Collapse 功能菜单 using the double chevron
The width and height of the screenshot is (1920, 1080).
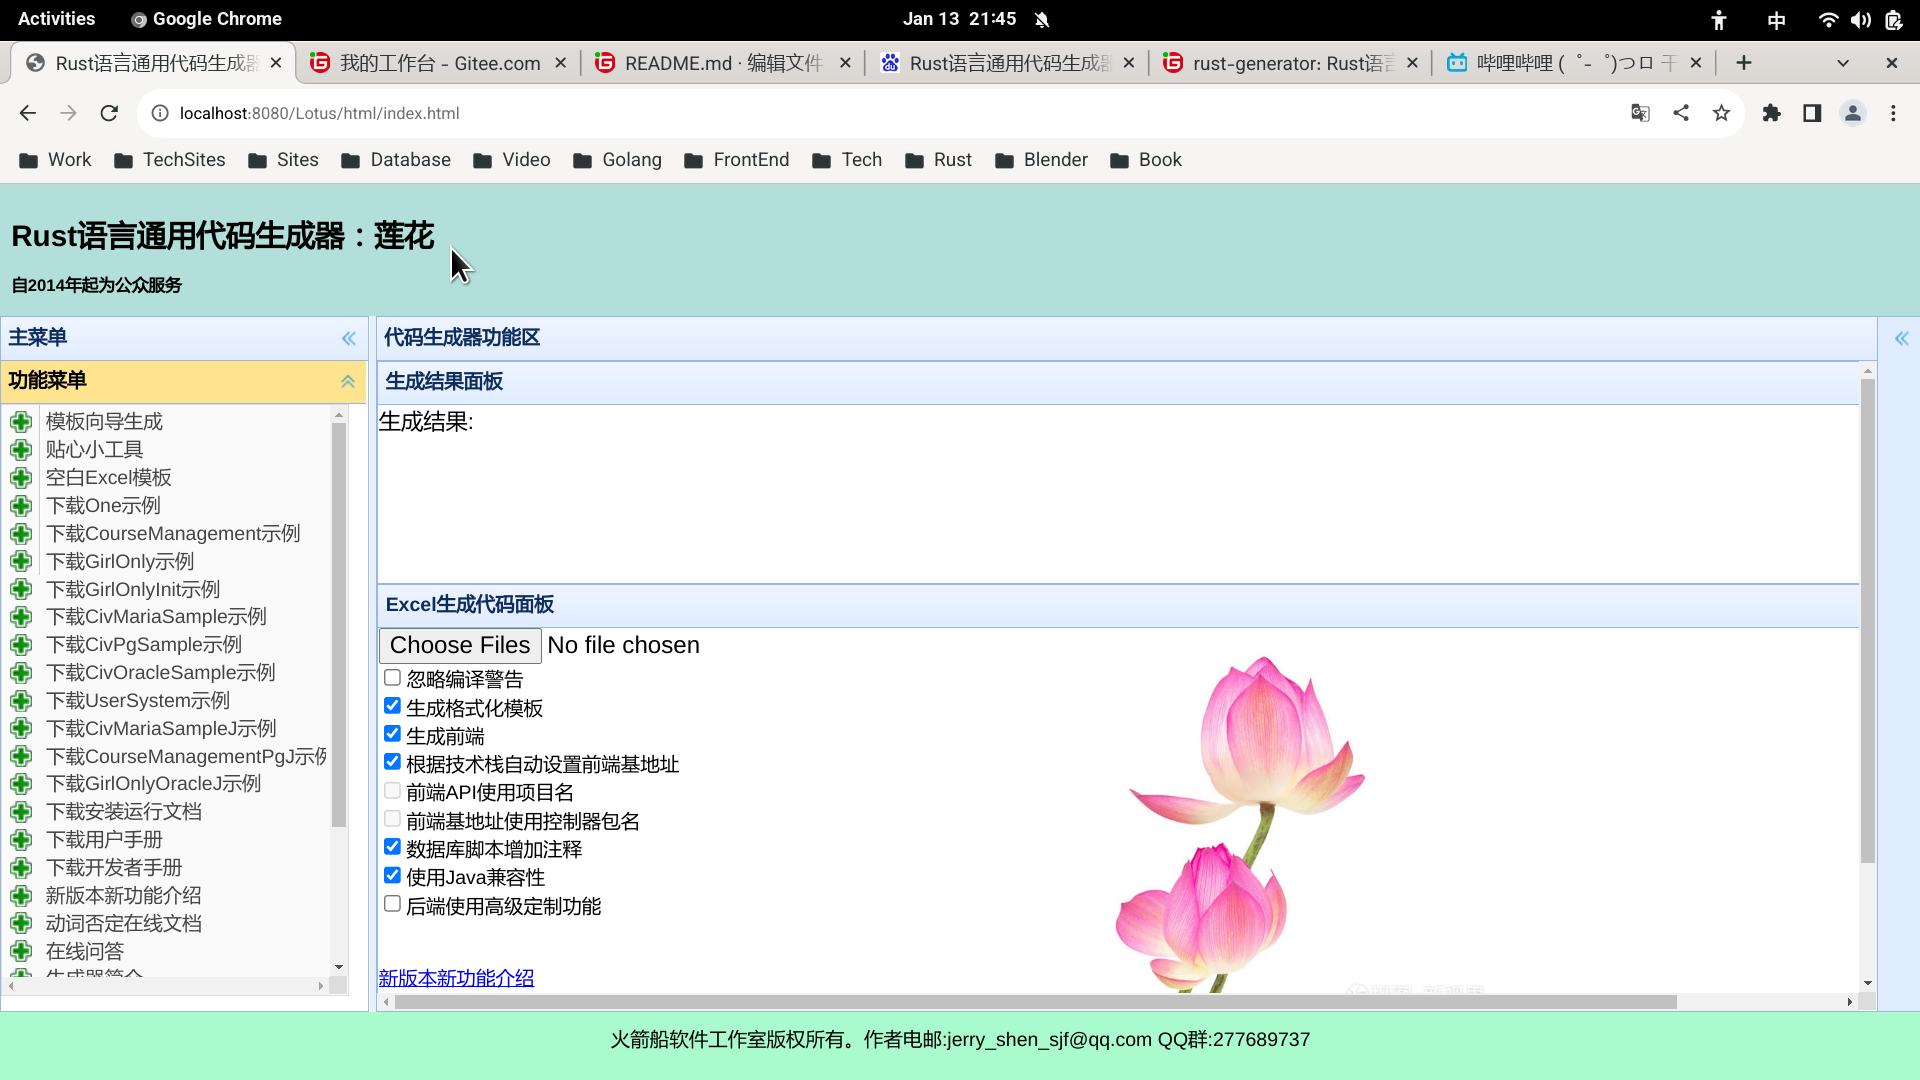[x=348, y=381]
